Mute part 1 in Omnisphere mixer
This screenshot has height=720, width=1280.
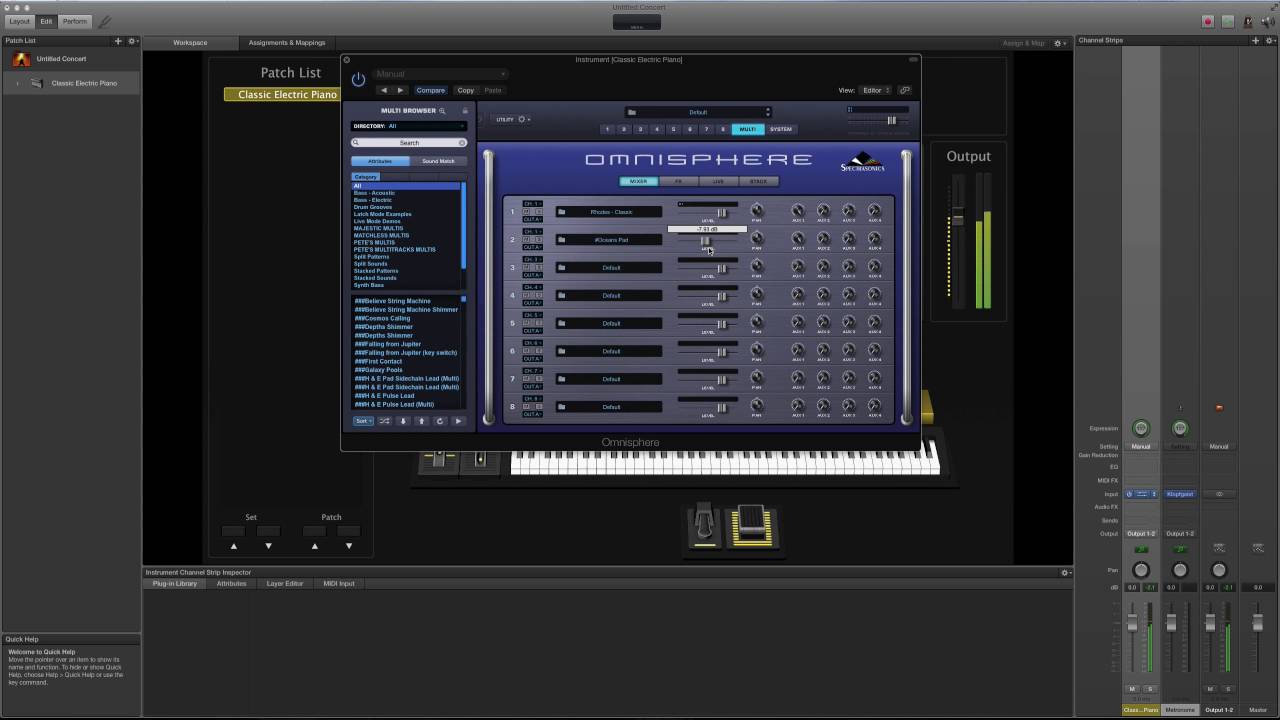coord(527,212)
